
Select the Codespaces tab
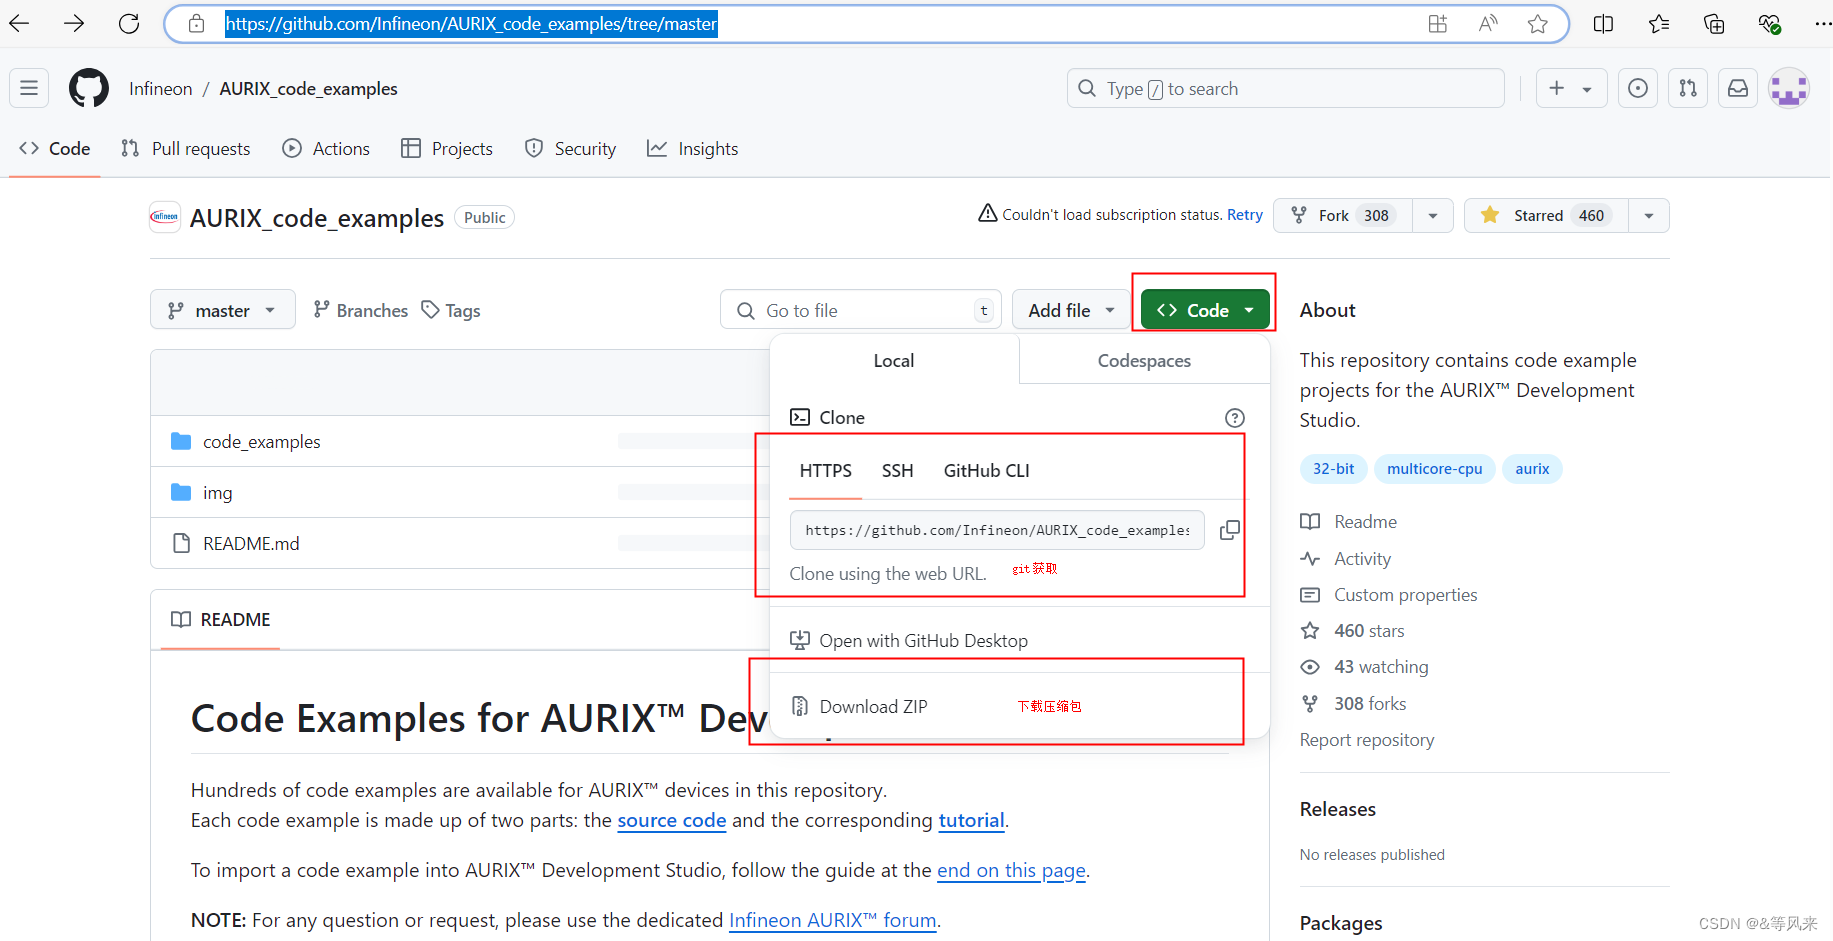pyautogui.click(x=1144, y=360)
